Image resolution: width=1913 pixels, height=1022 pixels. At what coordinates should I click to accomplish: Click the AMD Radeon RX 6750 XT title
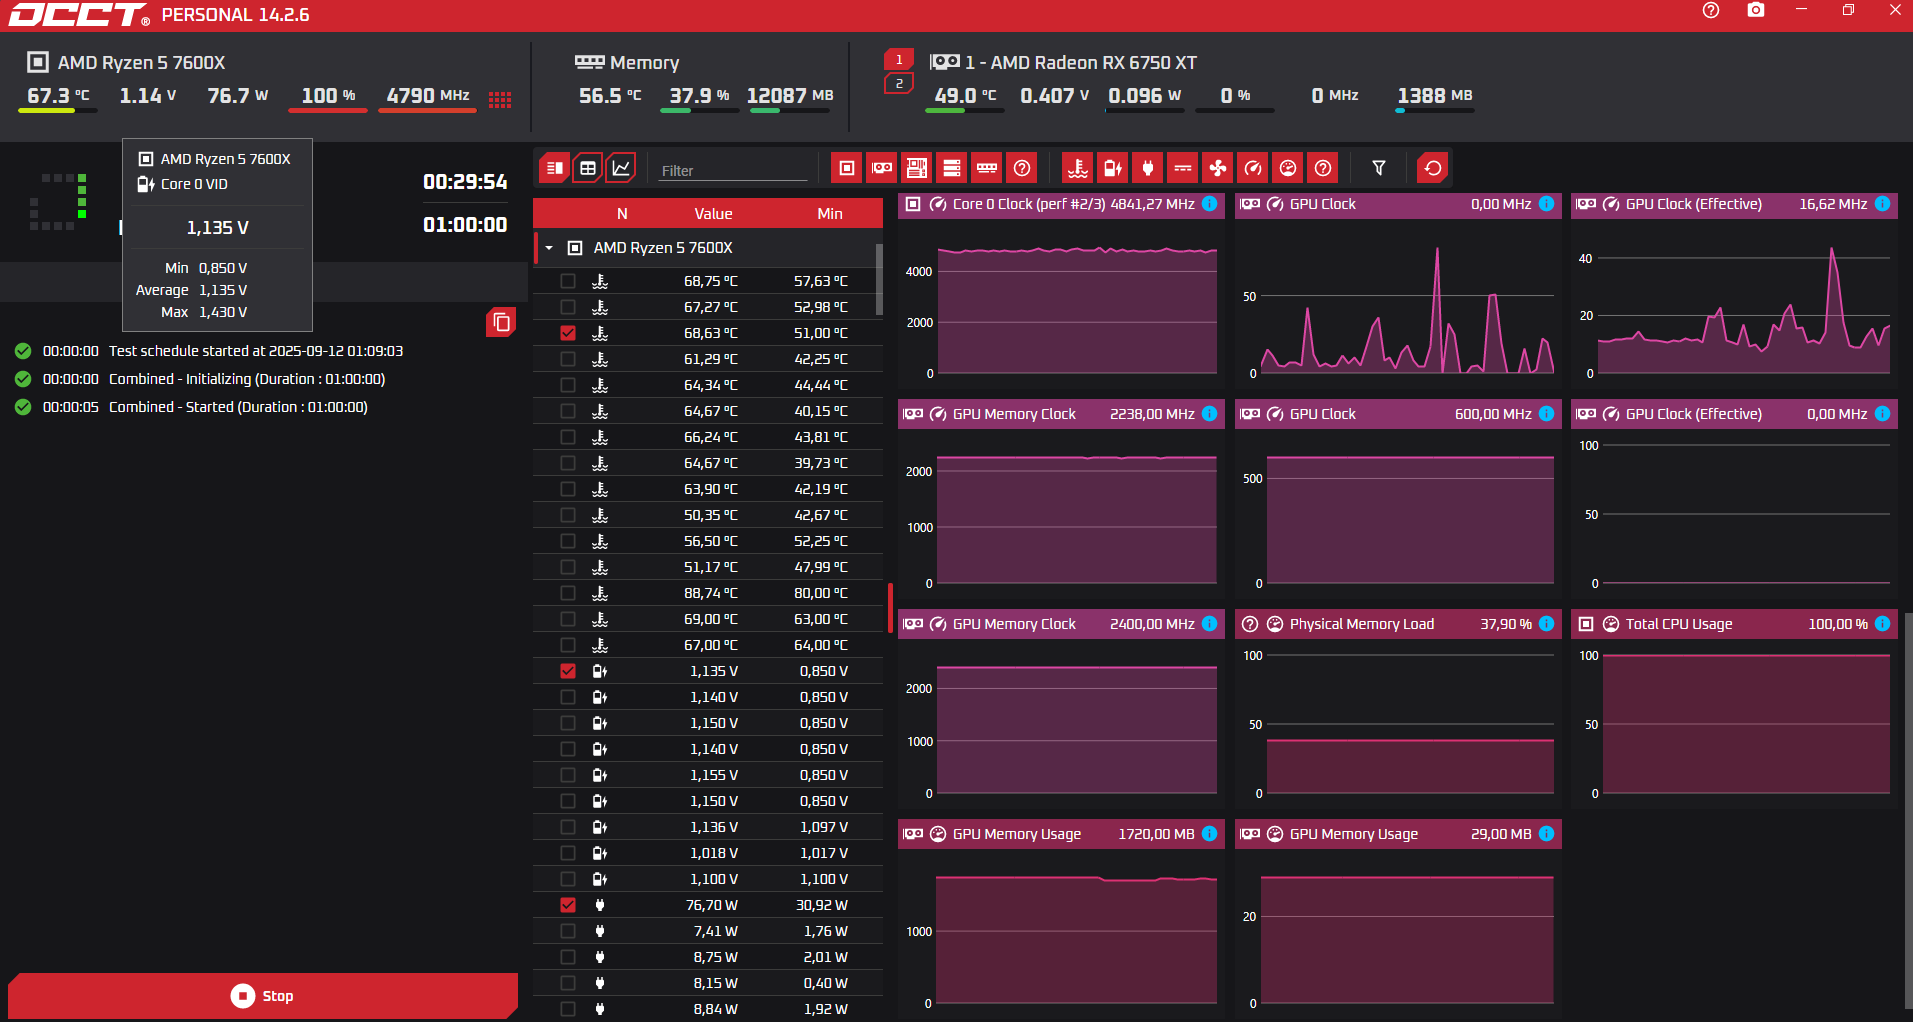(x=1081, y=63)
